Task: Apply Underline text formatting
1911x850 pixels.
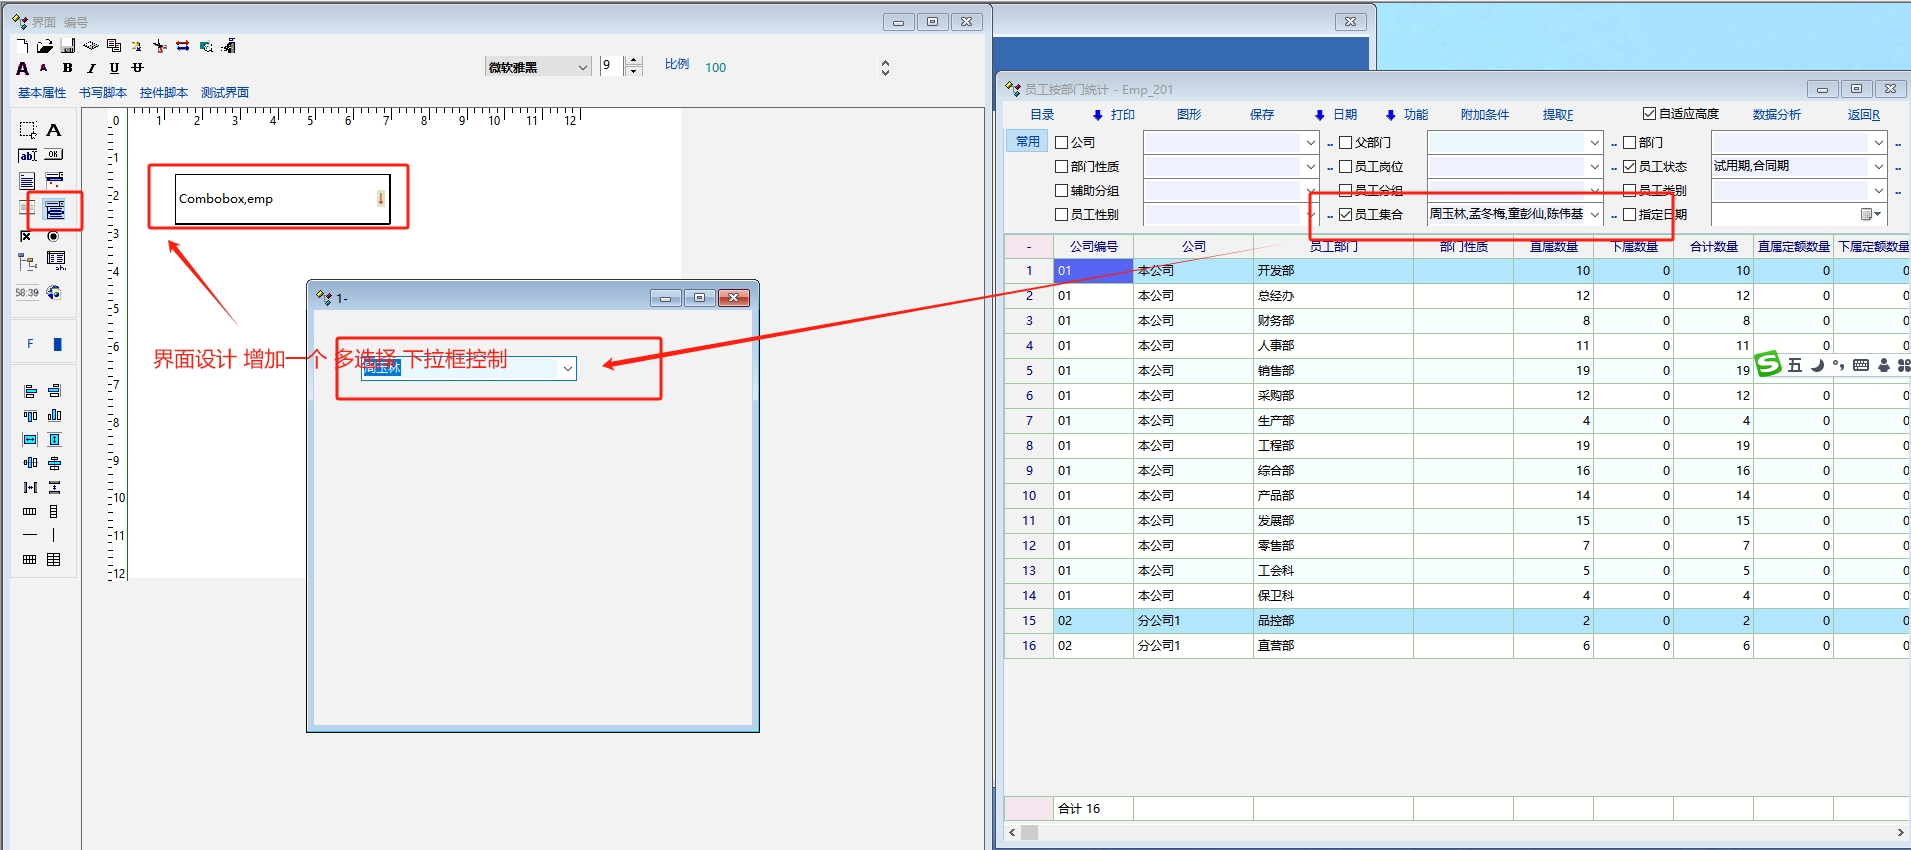Action: tap(114, 68)
